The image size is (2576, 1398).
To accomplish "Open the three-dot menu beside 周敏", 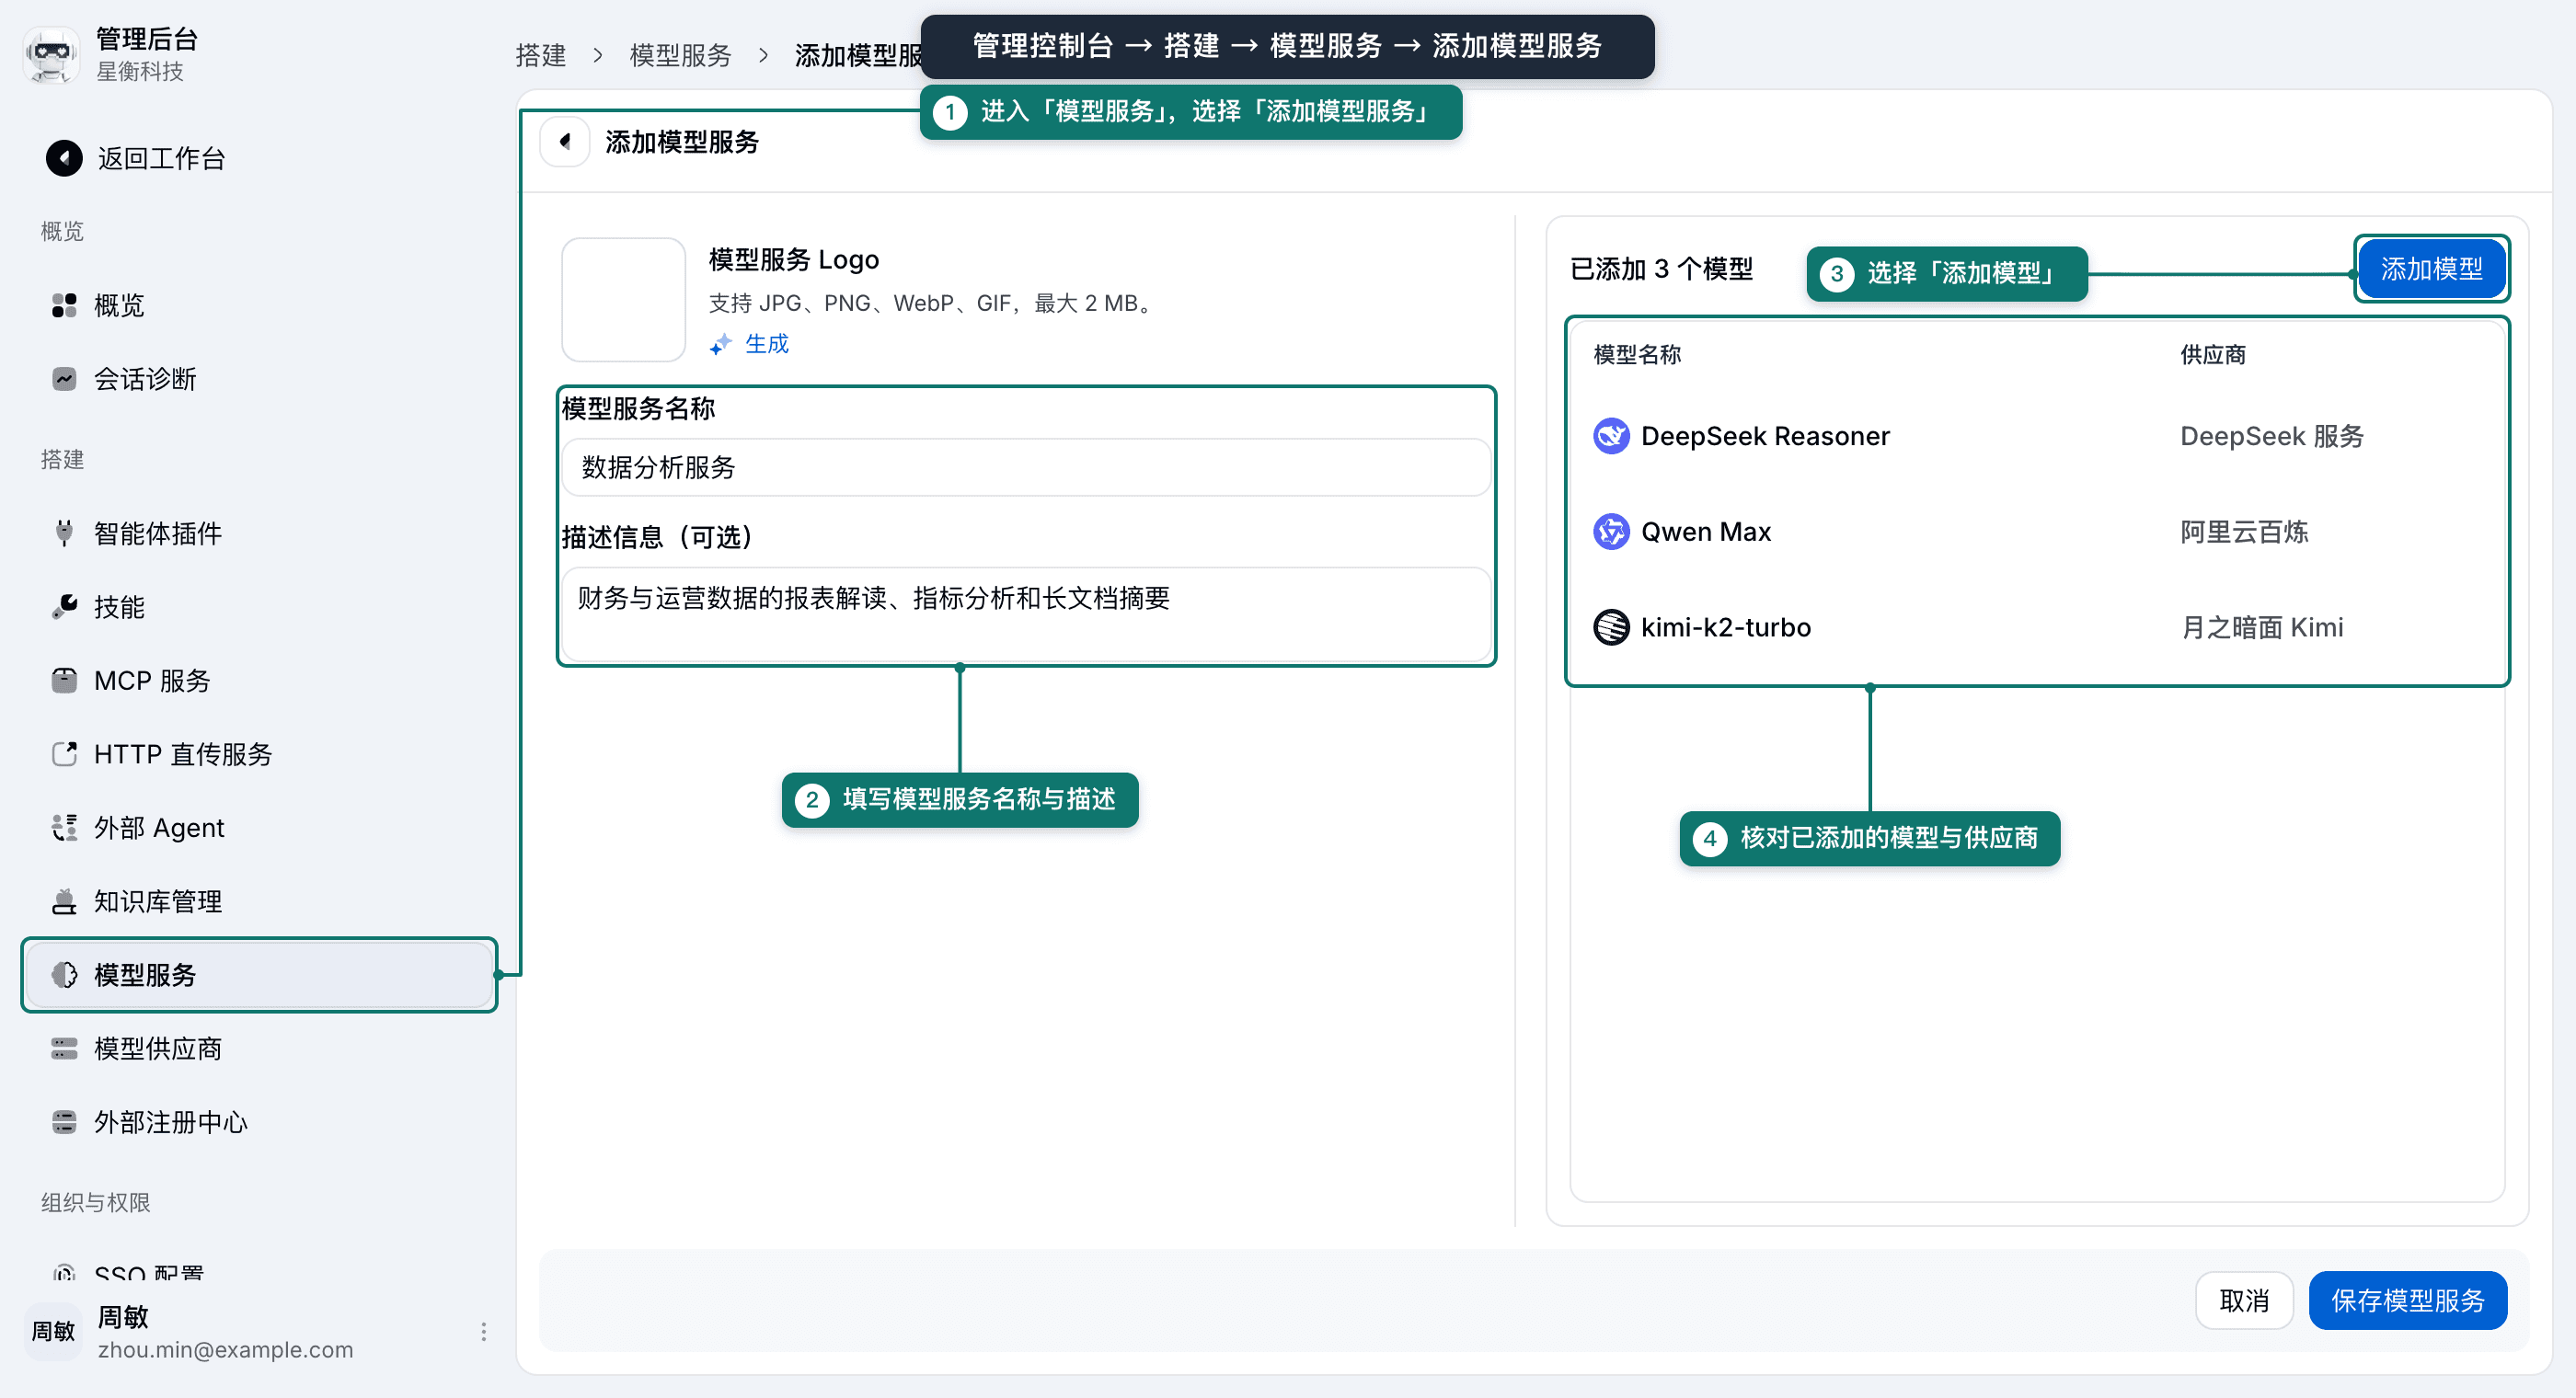I will (484, 1332).
